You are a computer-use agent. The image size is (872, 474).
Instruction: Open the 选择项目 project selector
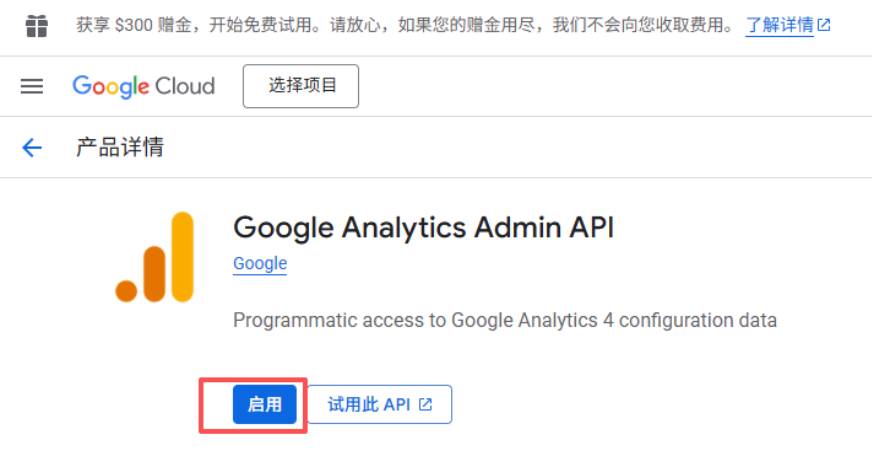click(x=301, y=86)
